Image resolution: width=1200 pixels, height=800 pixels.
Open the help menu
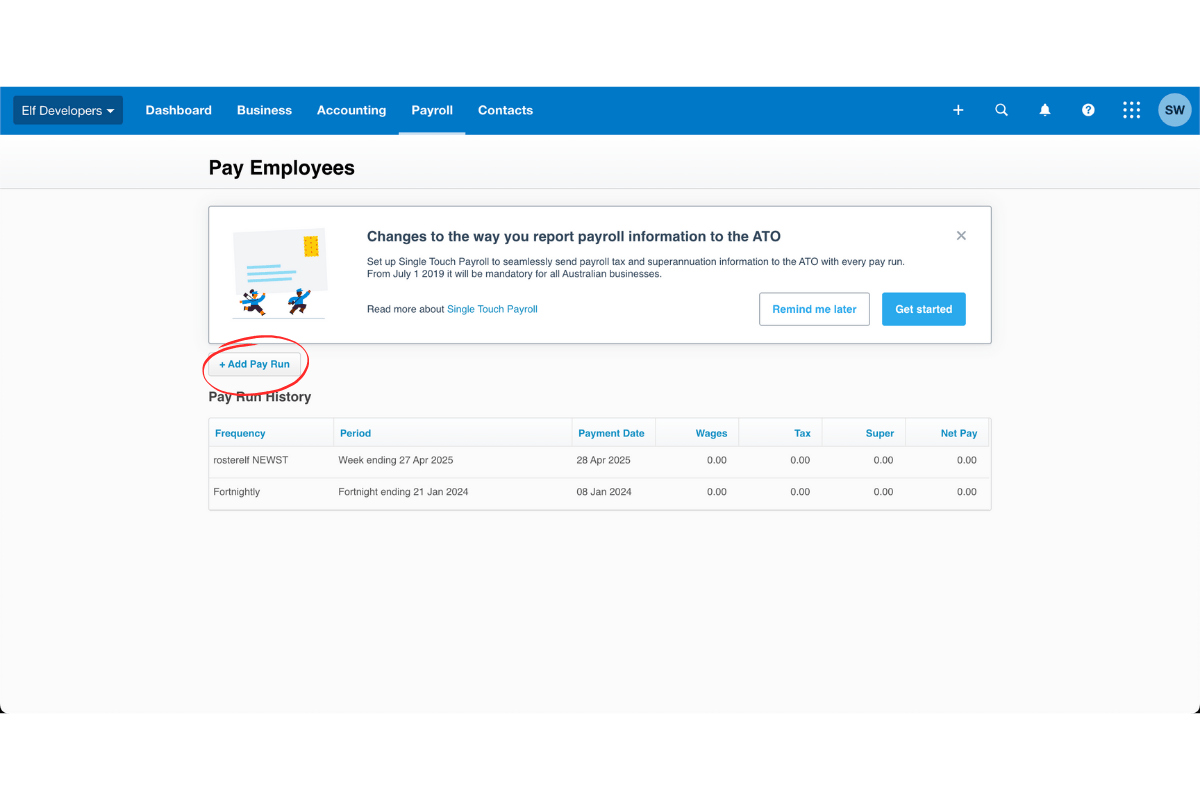coord(1088,110)
